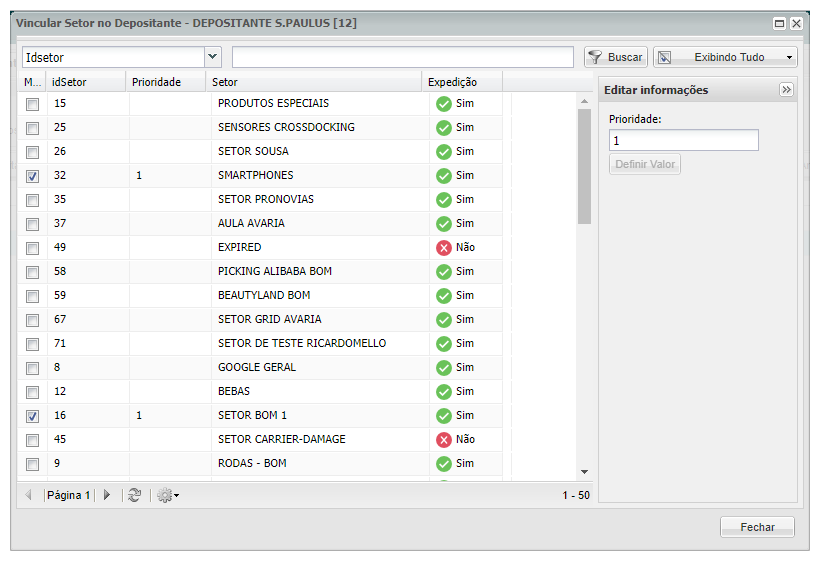This screenshot has height=561, width=820.
Task: Click the icon beside Exibindo Tudo
Action: click(x=664, y=57)
